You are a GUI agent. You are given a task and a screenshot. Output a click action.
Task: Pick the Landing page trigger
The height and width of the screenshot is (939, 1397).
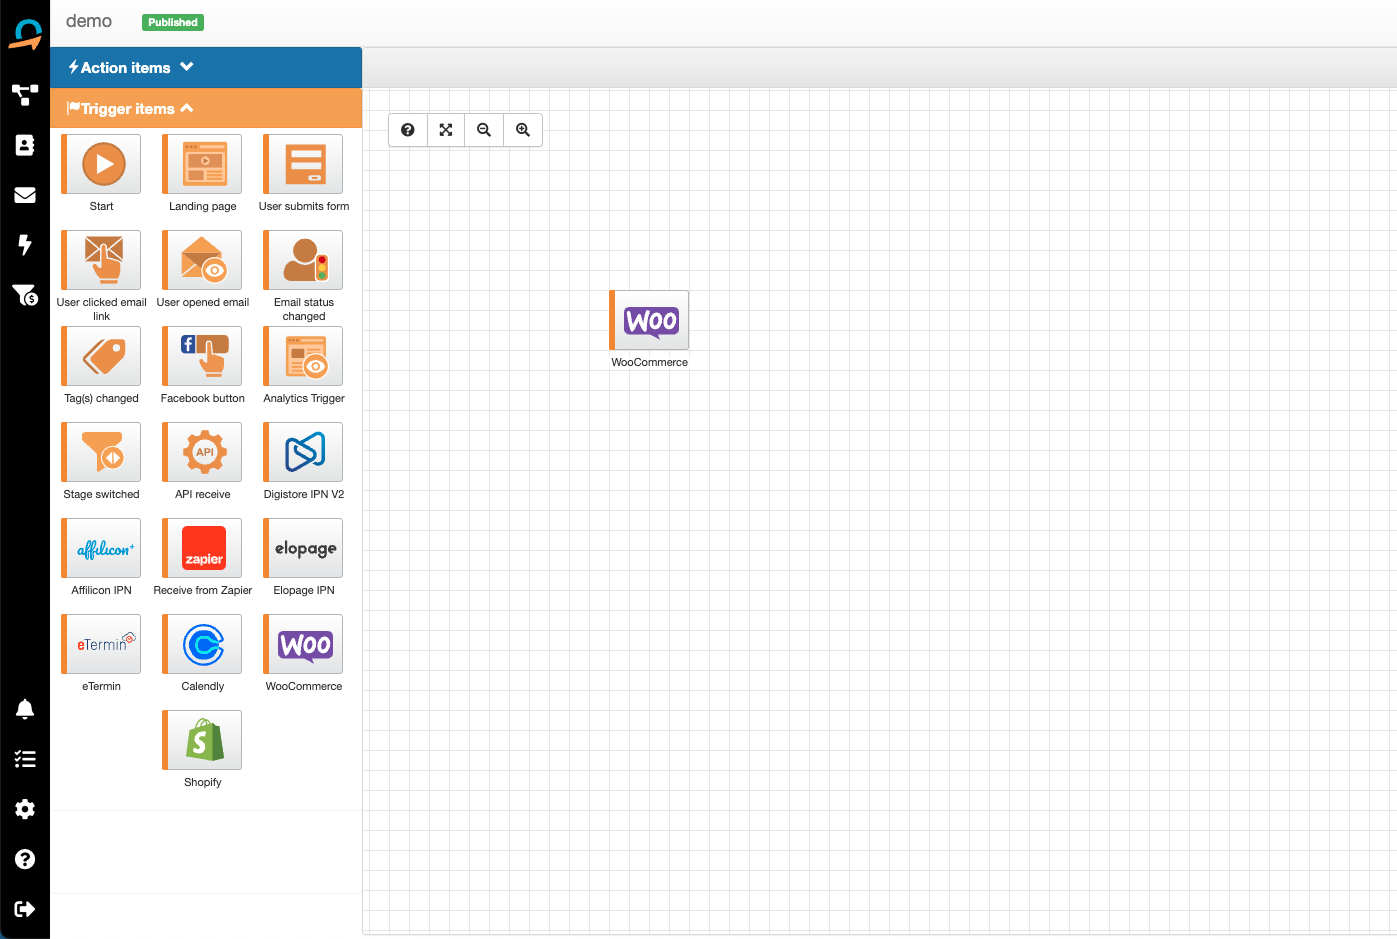202,165
